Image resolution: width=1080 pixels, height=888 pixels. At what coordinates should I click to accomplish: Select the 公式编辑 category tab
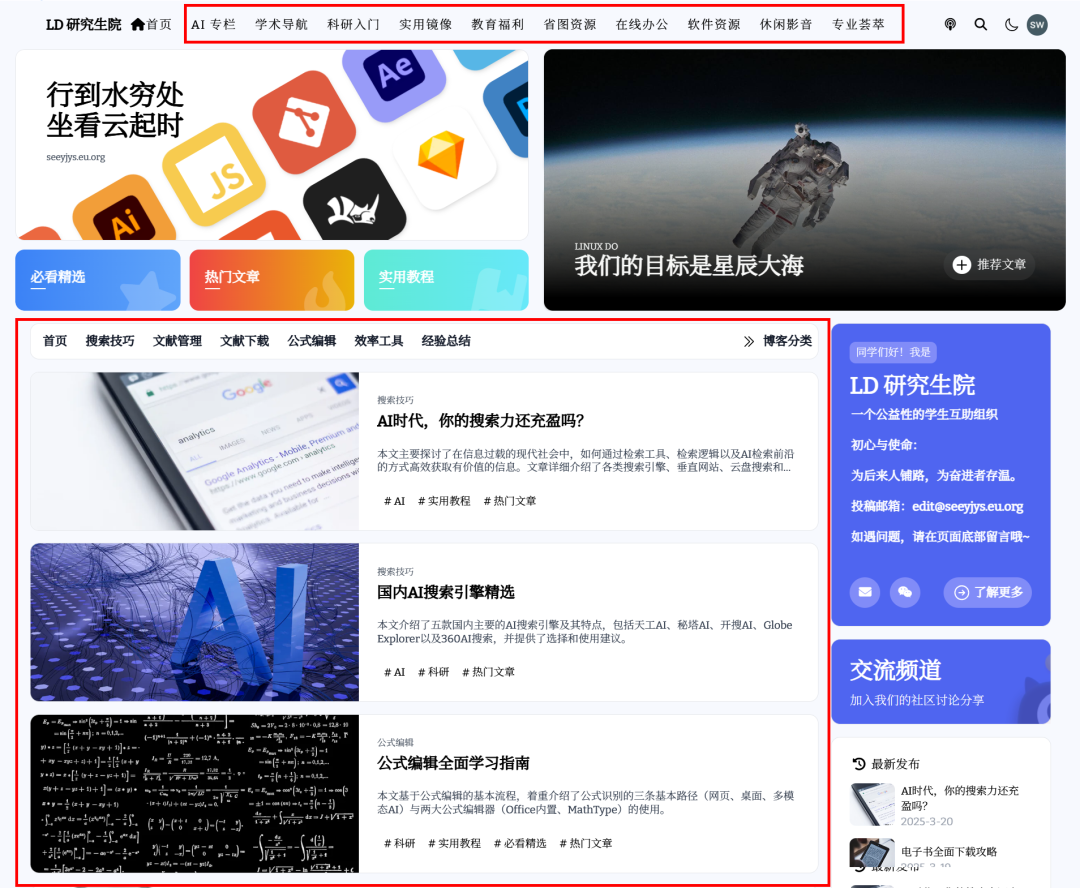coord(311,341)
